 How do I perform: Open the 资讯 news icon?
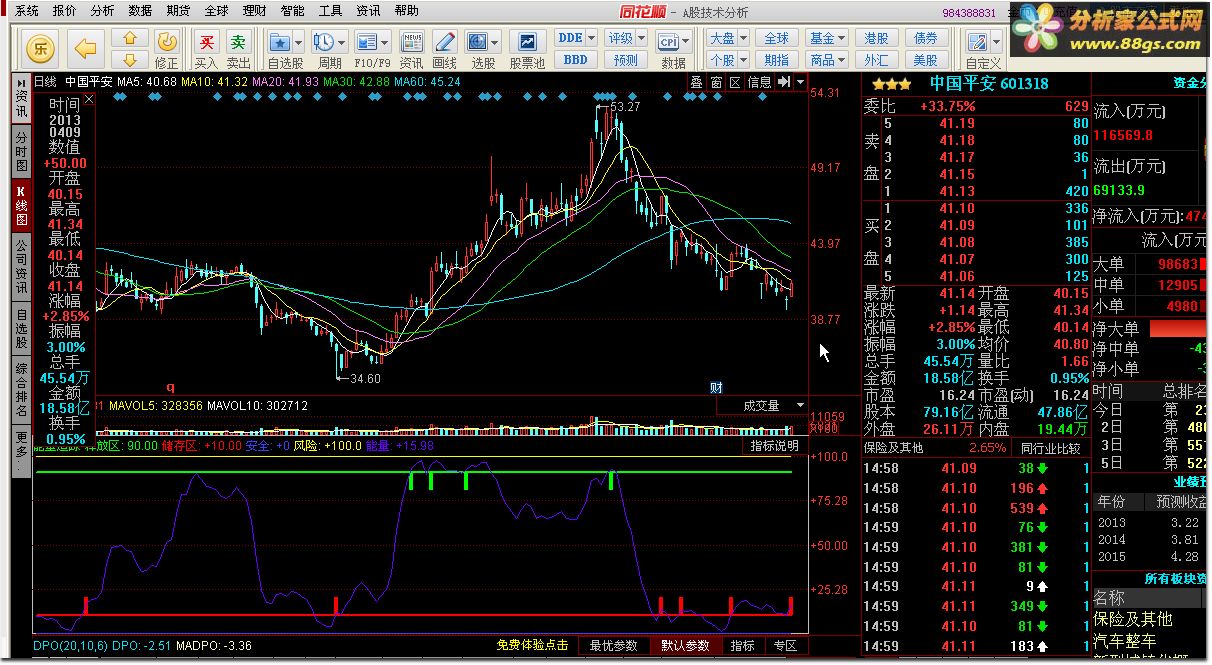pos(411,42)
